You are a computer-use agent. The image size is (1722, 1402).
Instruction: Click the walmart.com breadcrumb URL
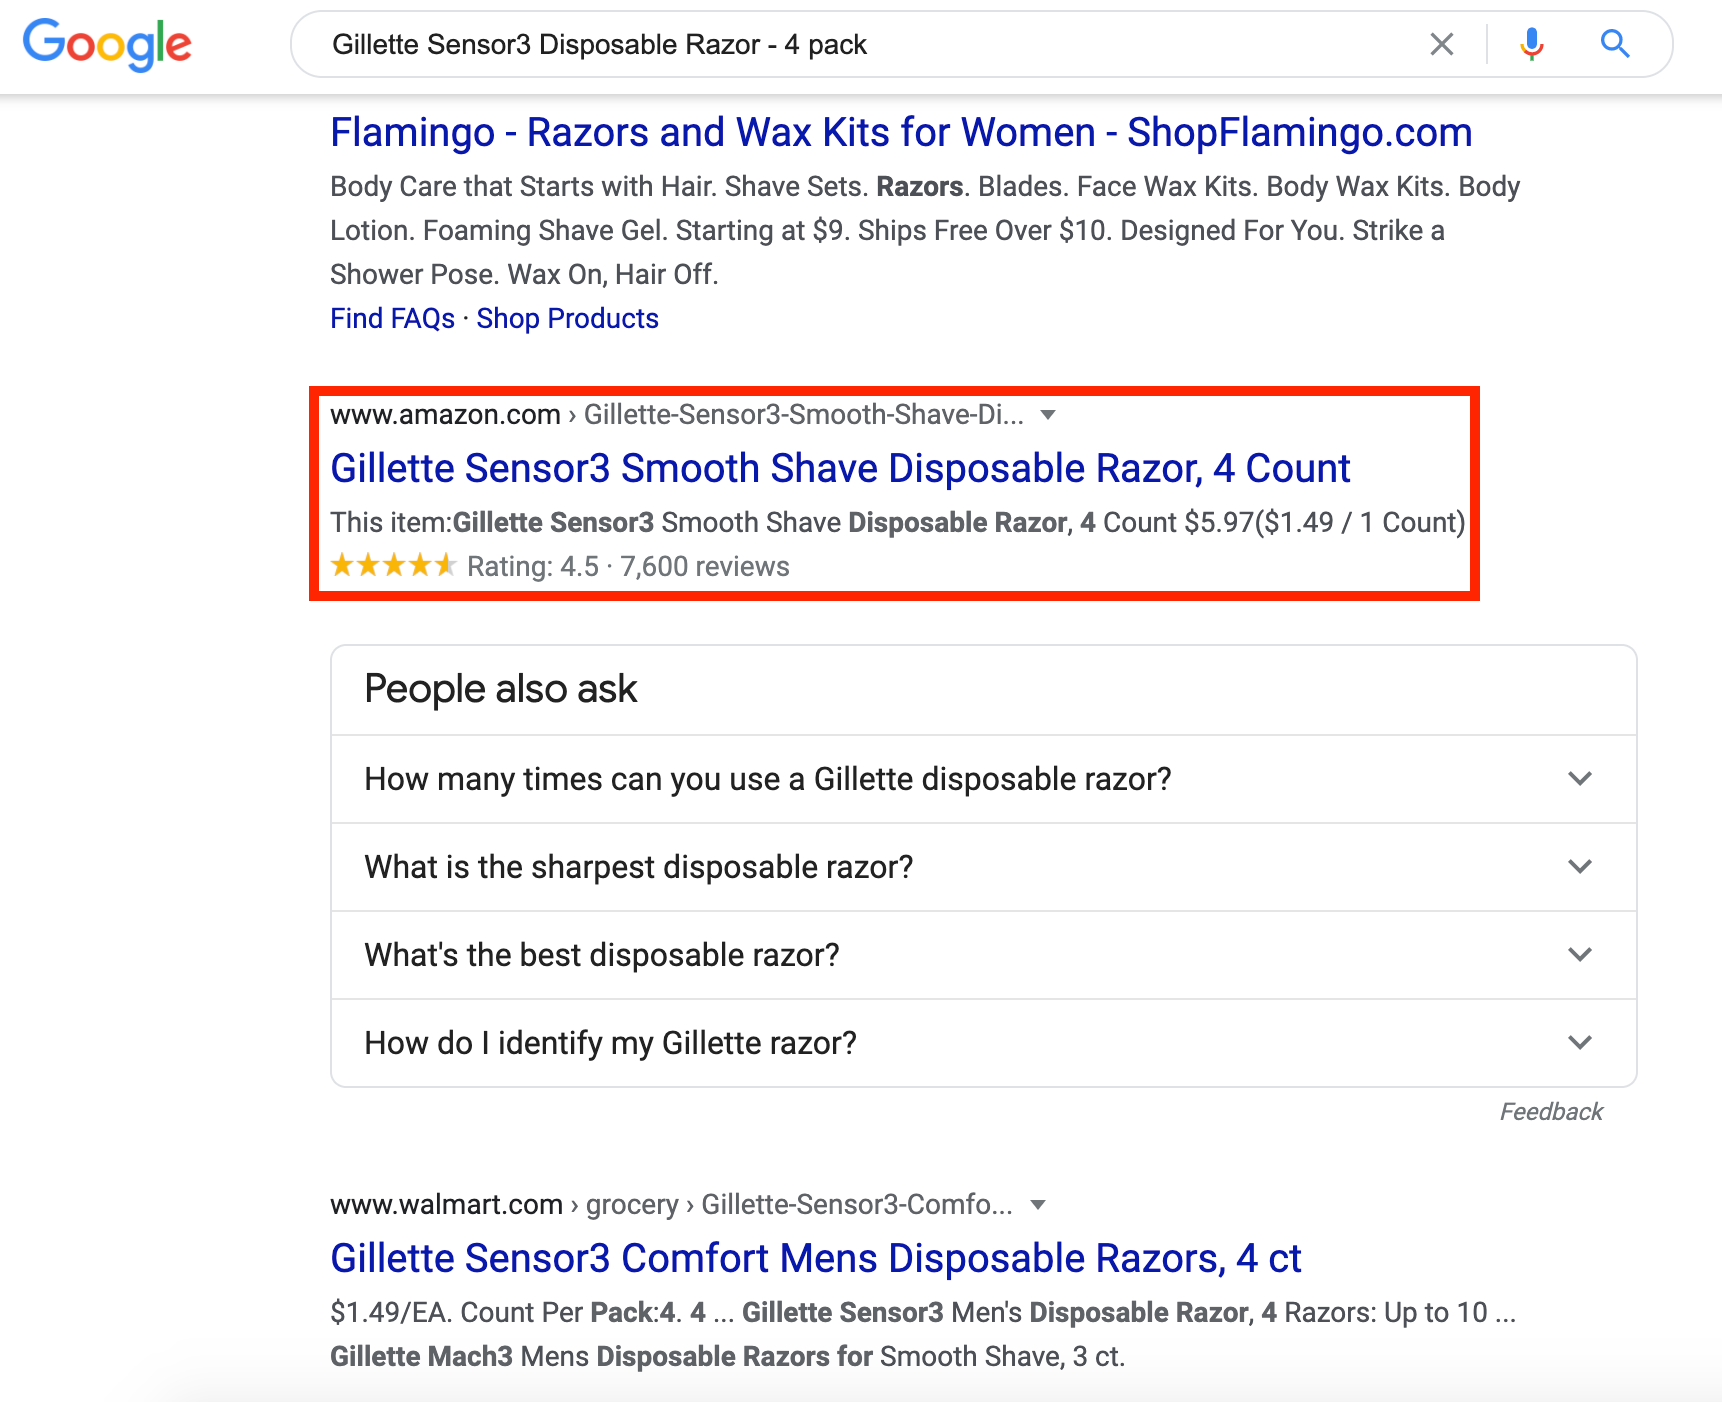coord(671,1204)
